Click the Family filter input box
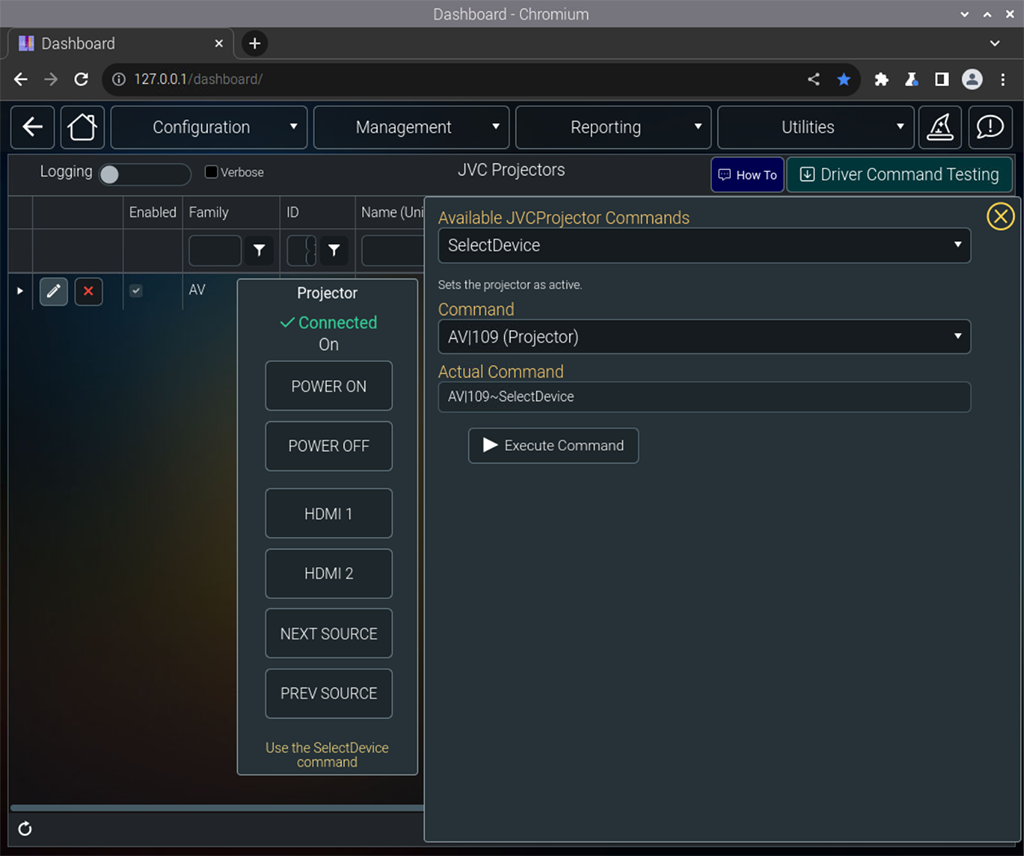 click(215, 250)
